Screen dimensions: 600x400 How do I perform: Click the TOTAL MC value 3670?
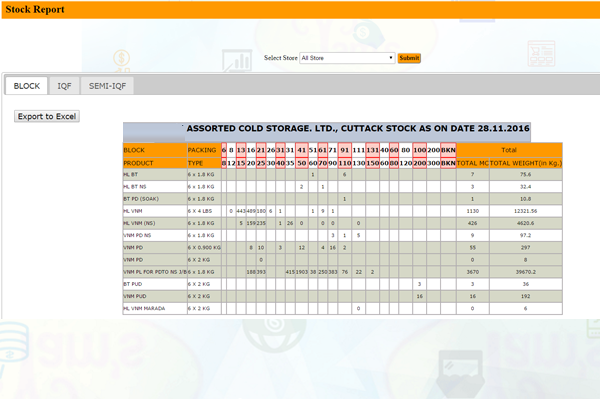[x=473, y=272]
